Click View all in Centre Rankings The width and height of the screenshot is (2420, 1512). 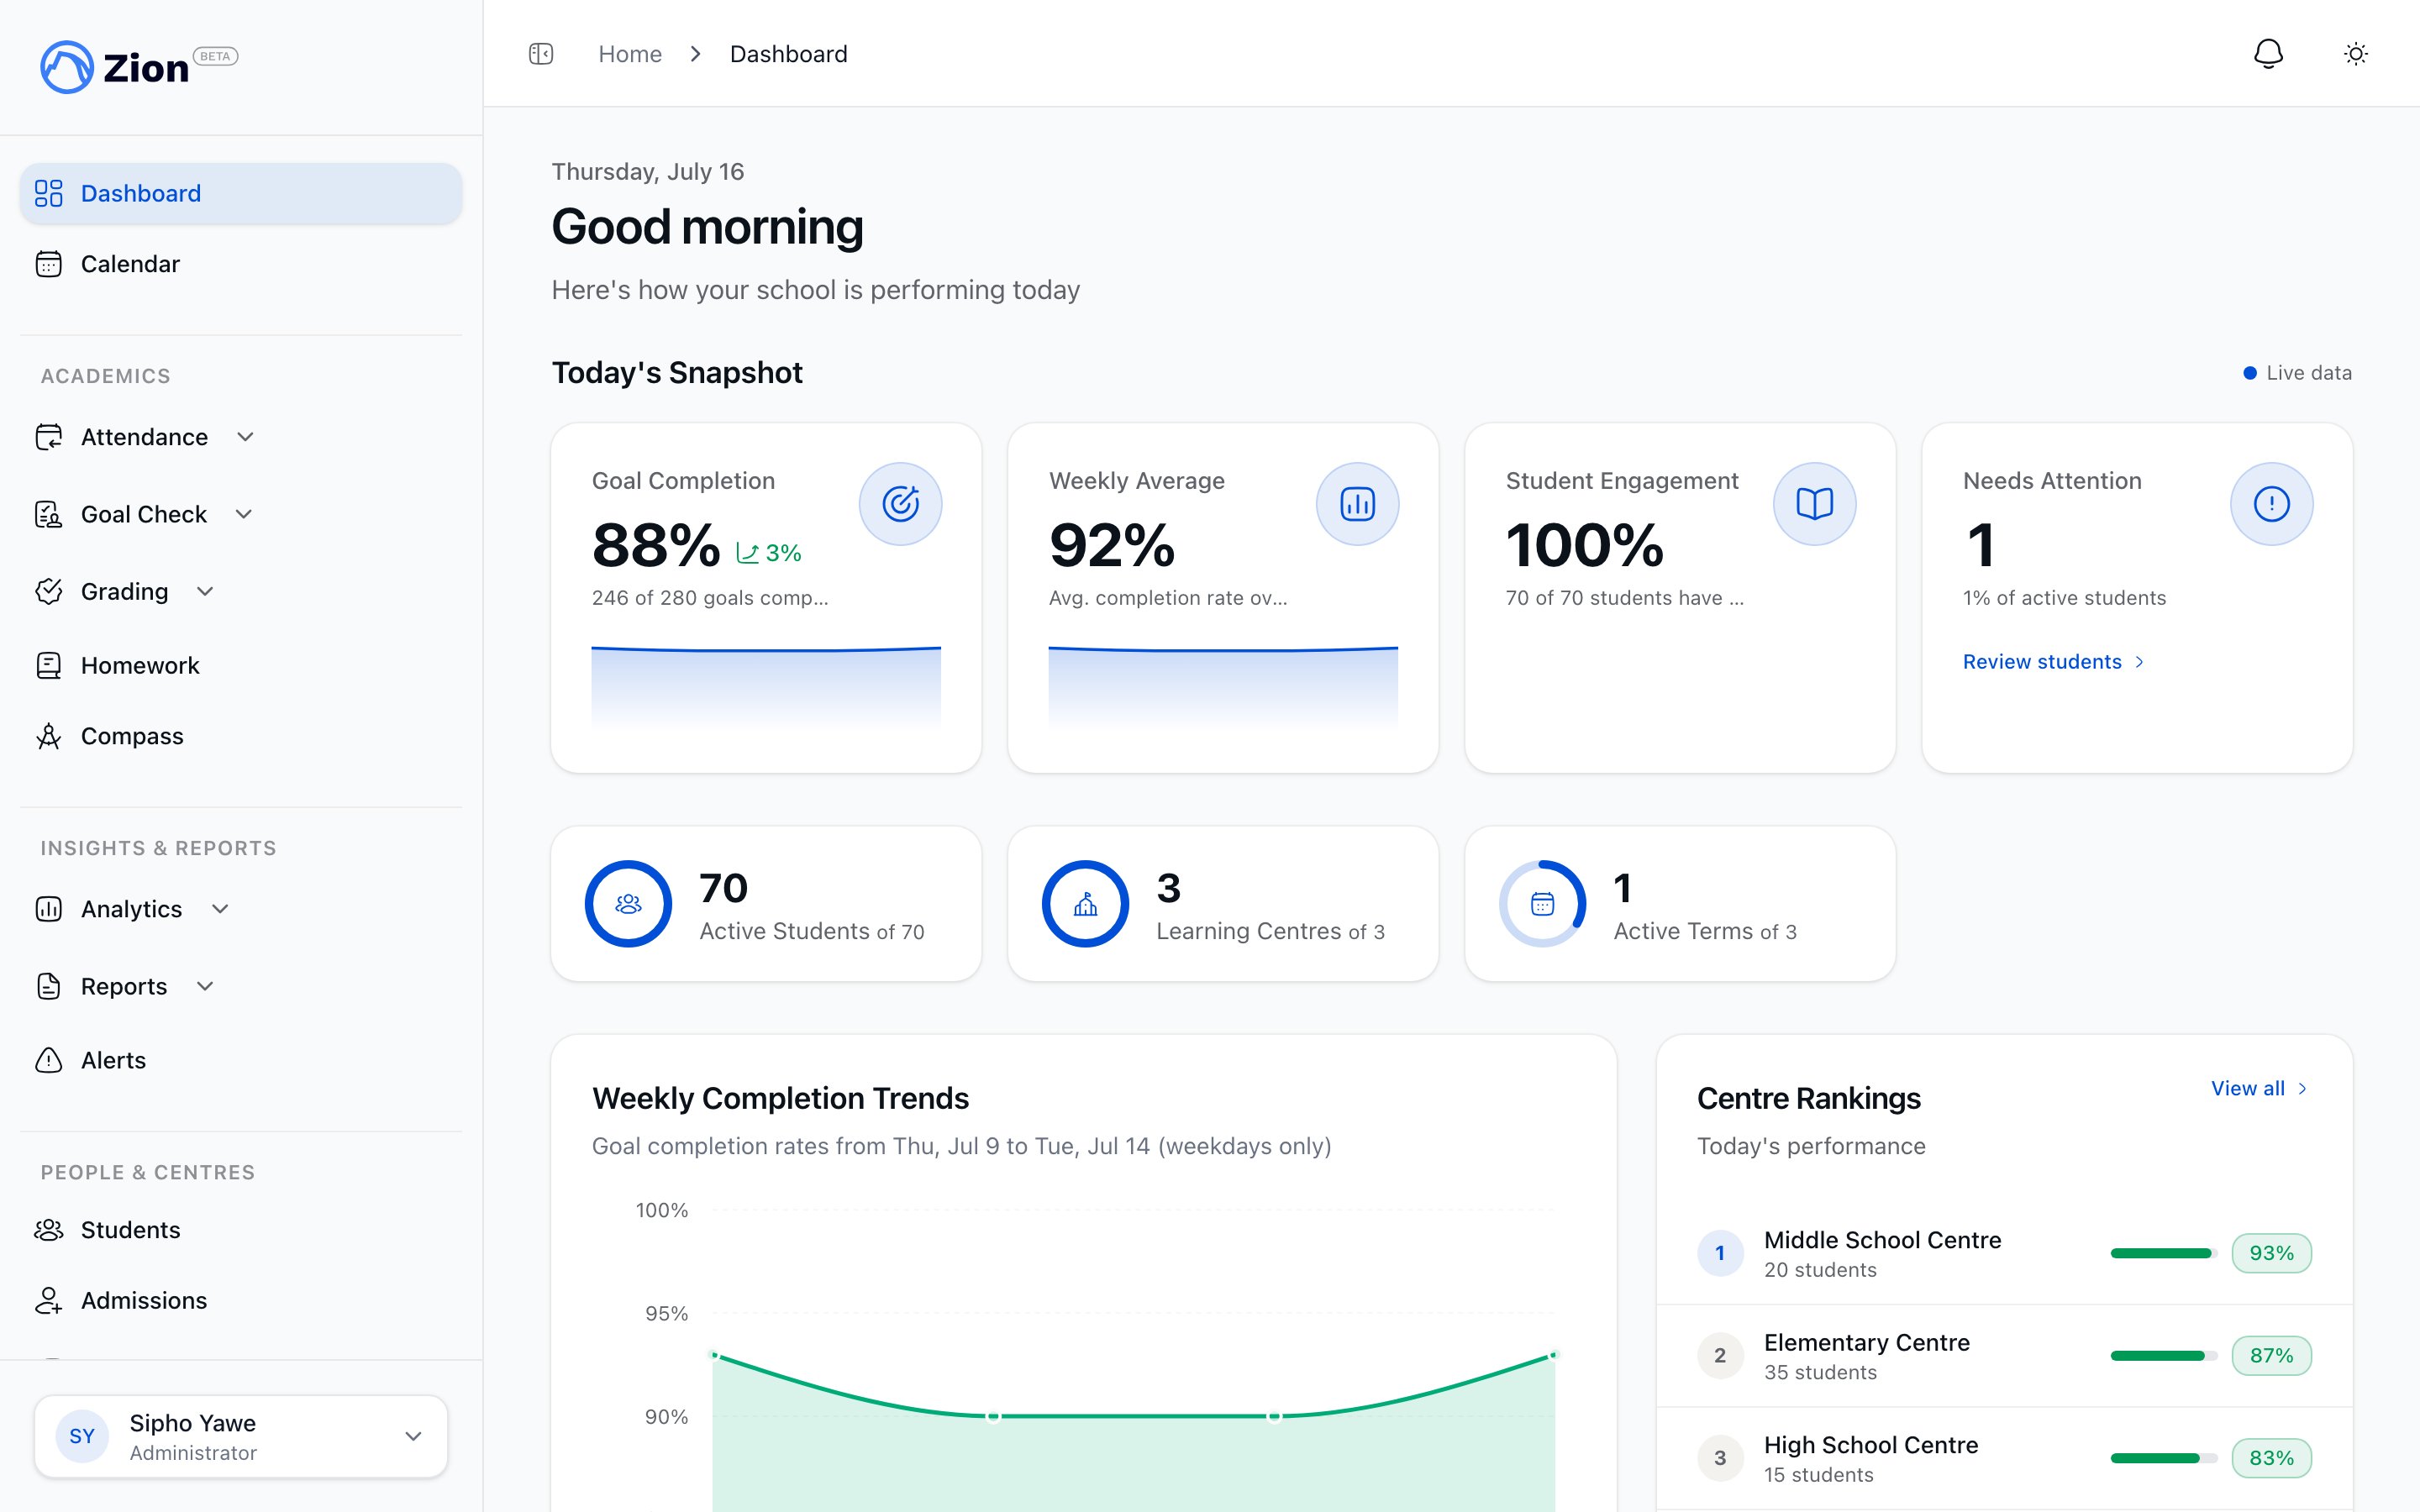[2260, 1088]
